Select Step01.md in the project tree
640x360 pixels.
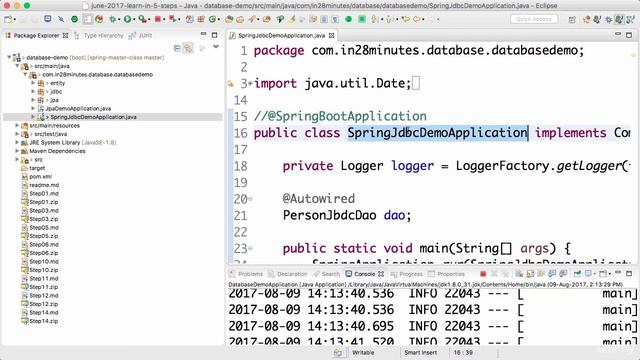(44, 193)
